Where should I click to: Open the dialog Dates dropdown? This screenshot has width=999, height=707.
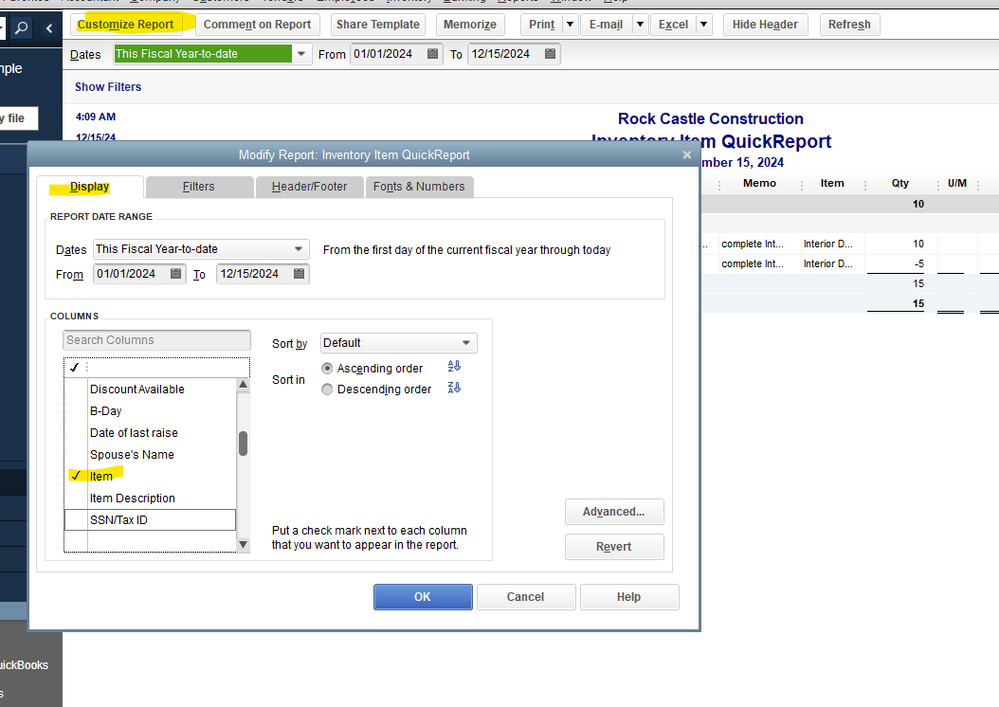pos(298,249)
